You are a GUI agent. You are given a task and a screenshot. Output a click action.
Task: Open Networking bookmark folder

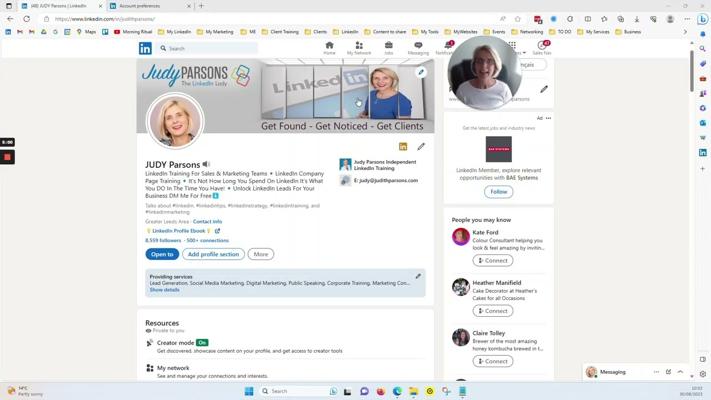pyautogui.click(x=527, y=32)
